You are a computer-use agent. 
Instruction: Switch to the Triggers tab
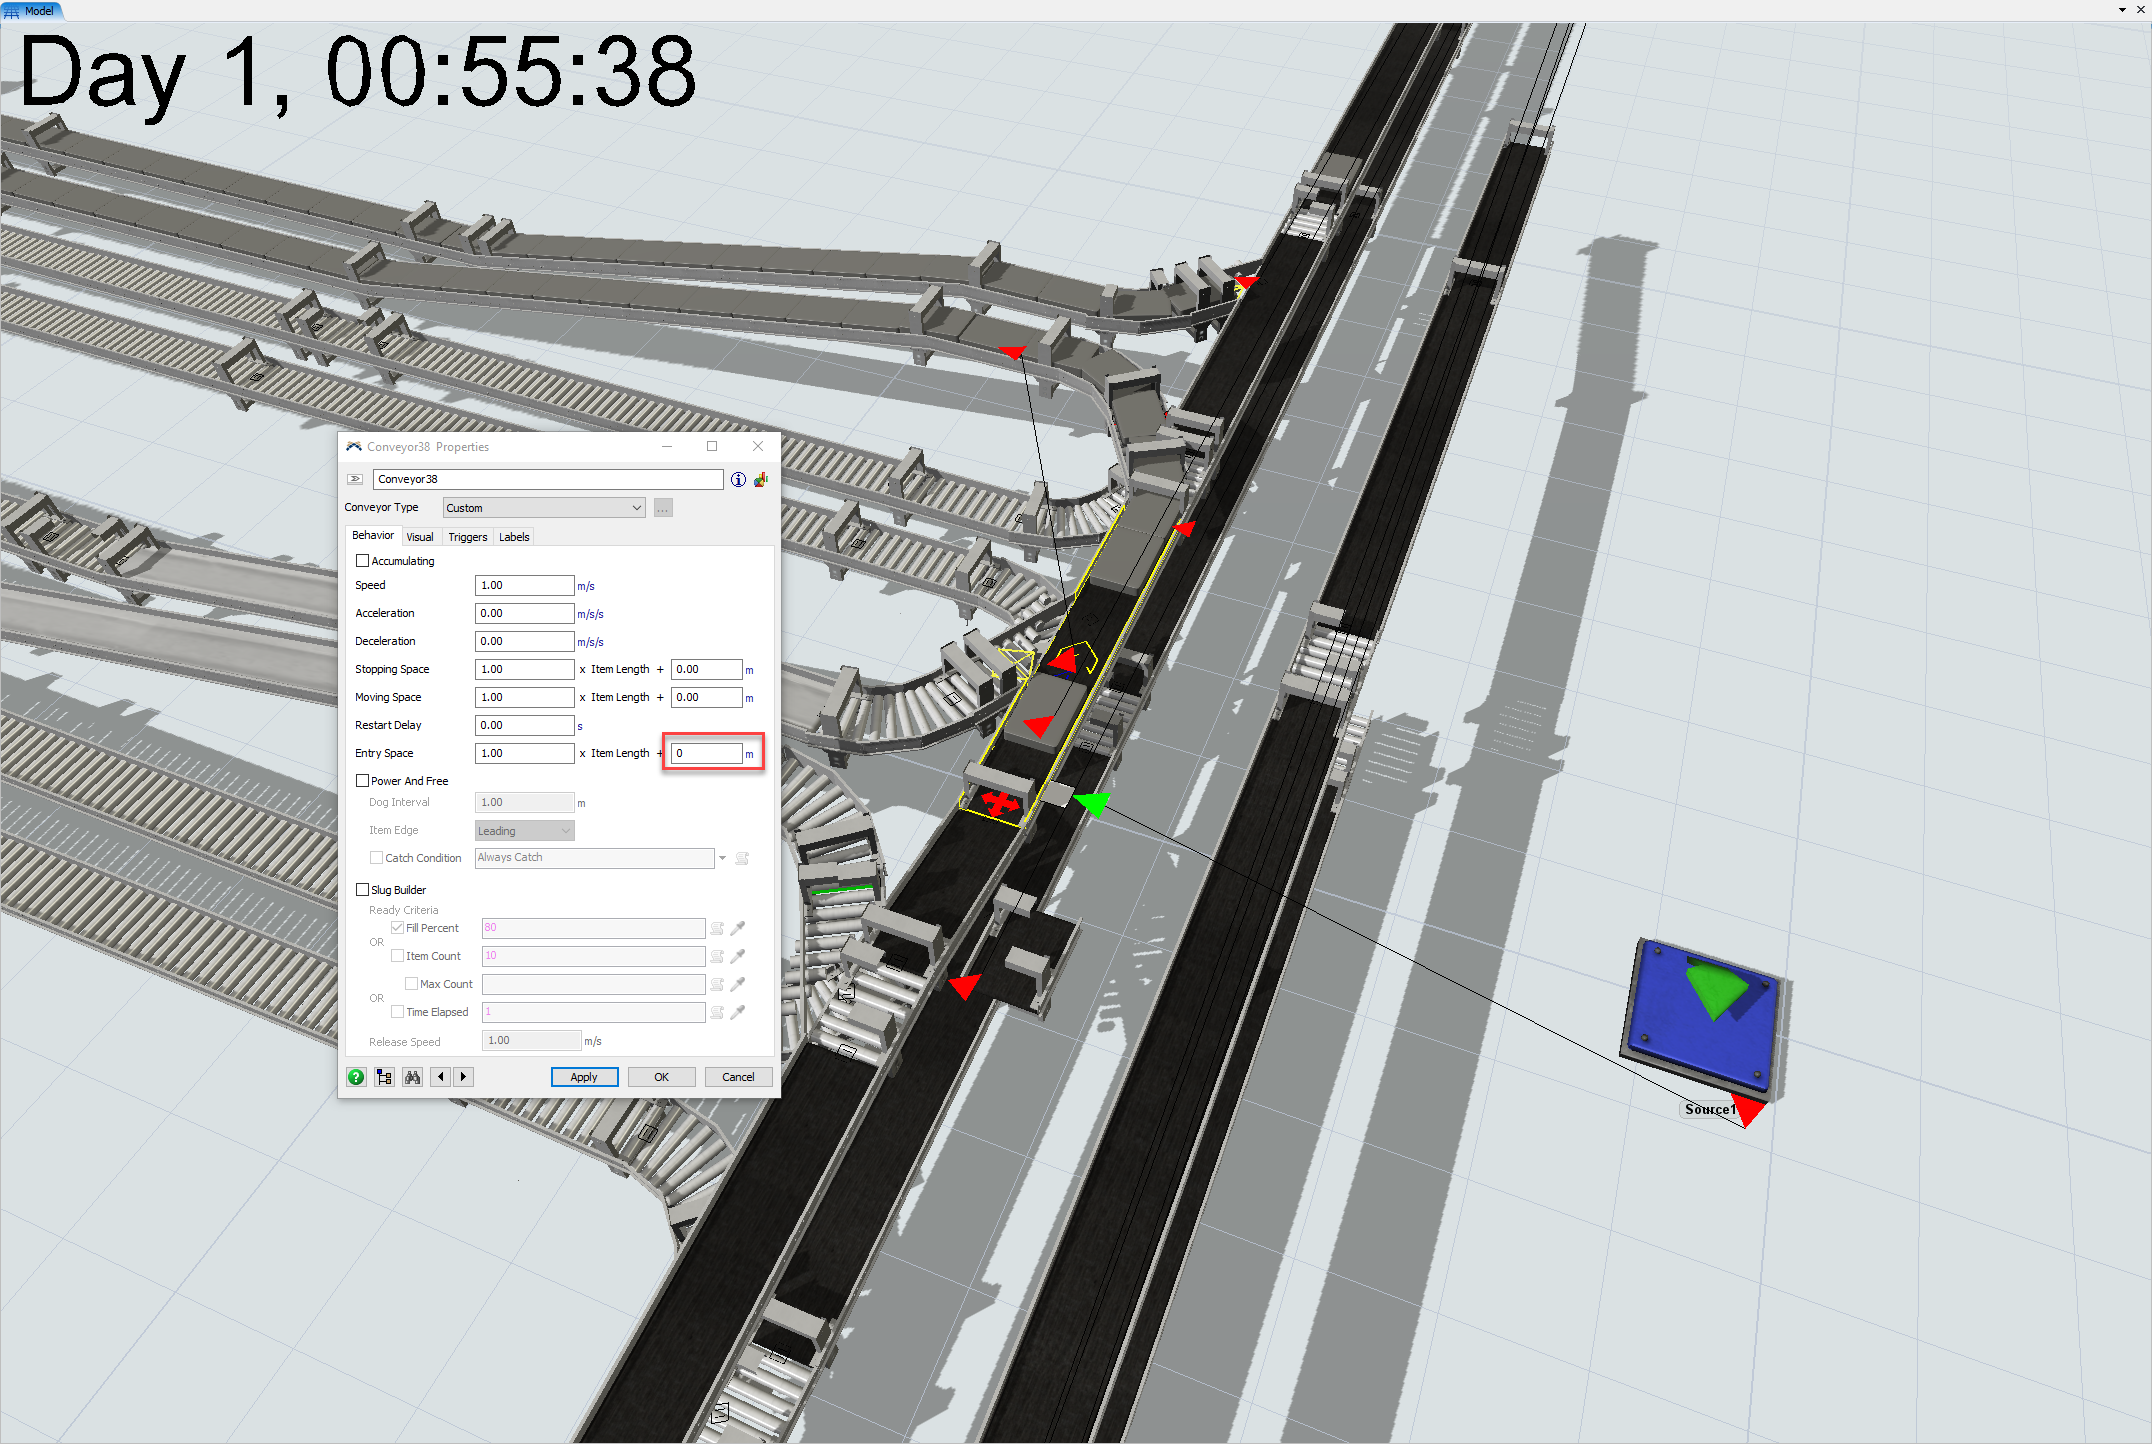pos(467,537)
